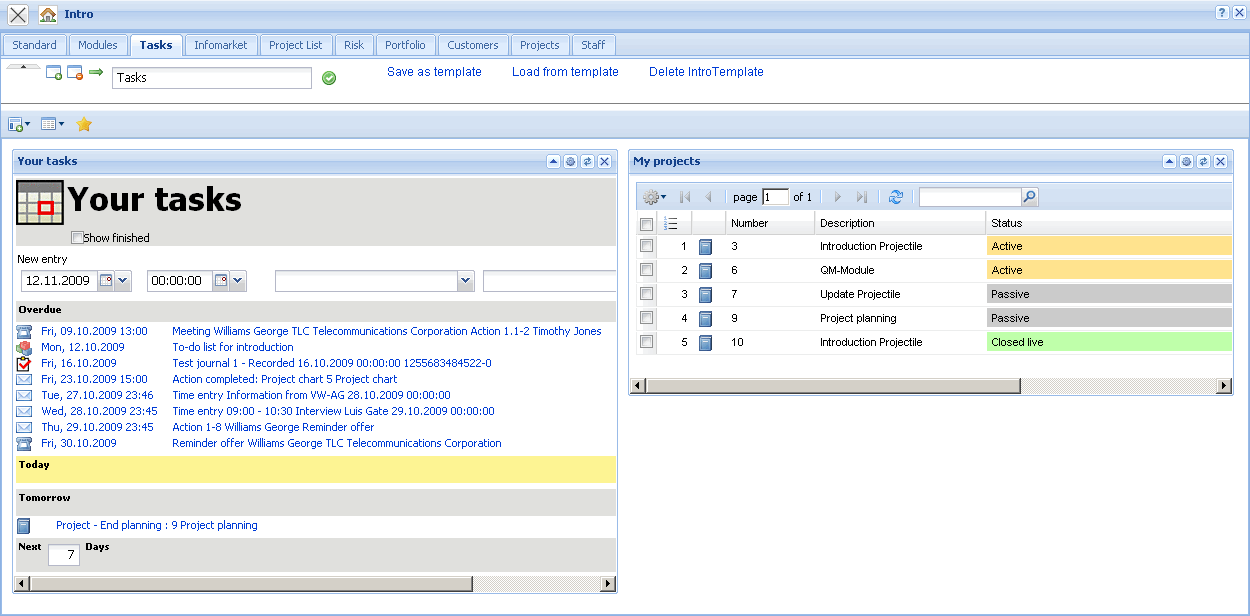Click the help question mark icon
Screen dimensions: 1250x616
tap(1222, 13)
